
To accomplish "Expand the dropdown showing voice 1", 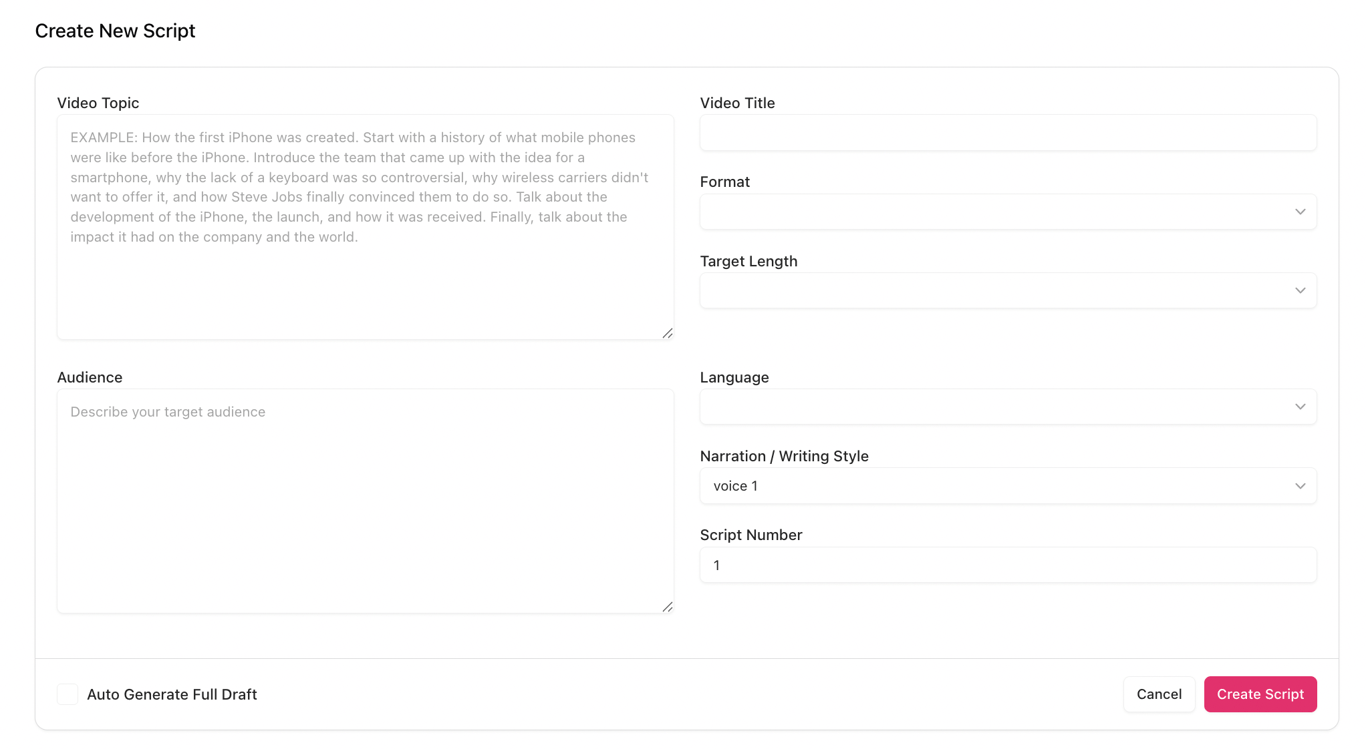I will (1007, 486).
